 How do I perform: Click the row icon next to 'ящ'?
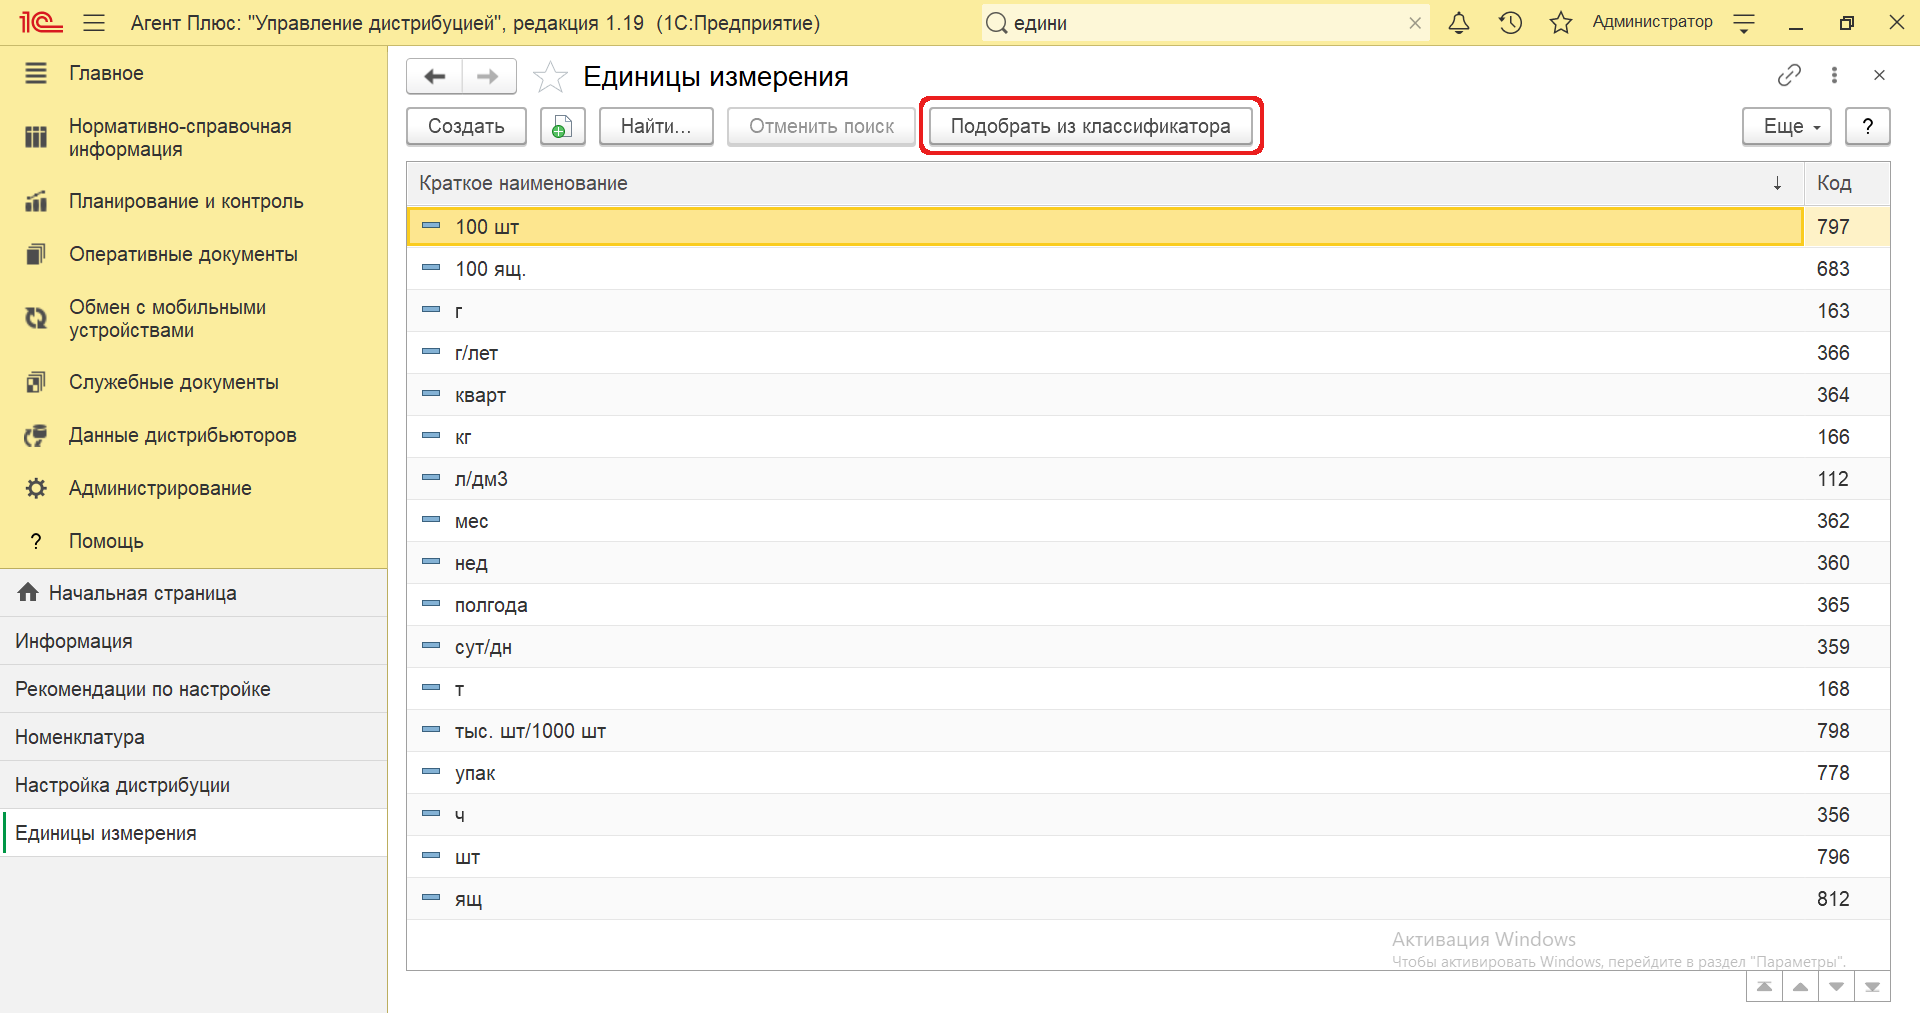(431, 898)
